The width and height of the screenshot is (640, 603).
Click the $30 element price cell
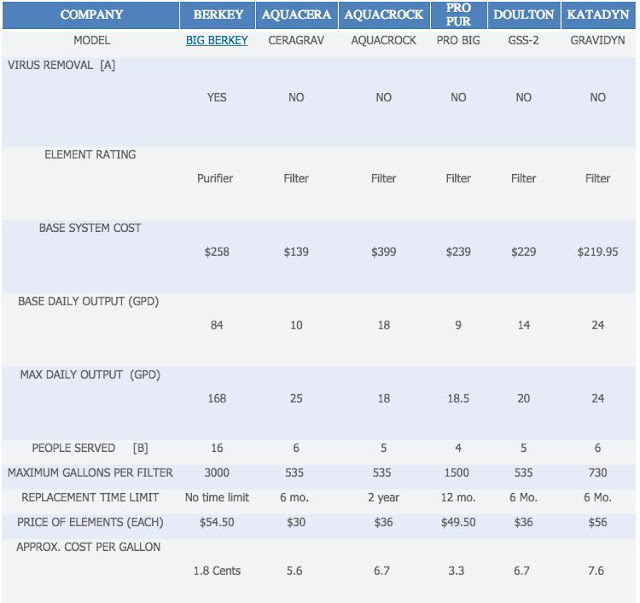pyautogui.click(x=296, y=522)
